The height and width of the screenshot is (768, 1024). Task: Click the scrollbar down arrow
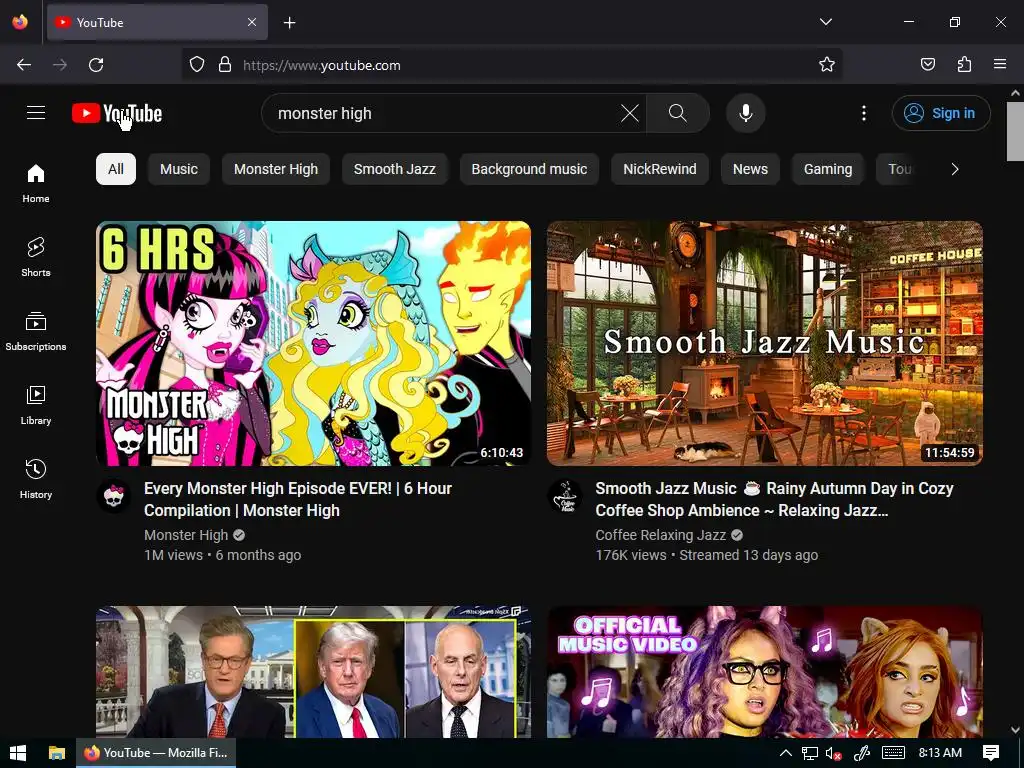pyautogui.click(x=1015, y=730)
